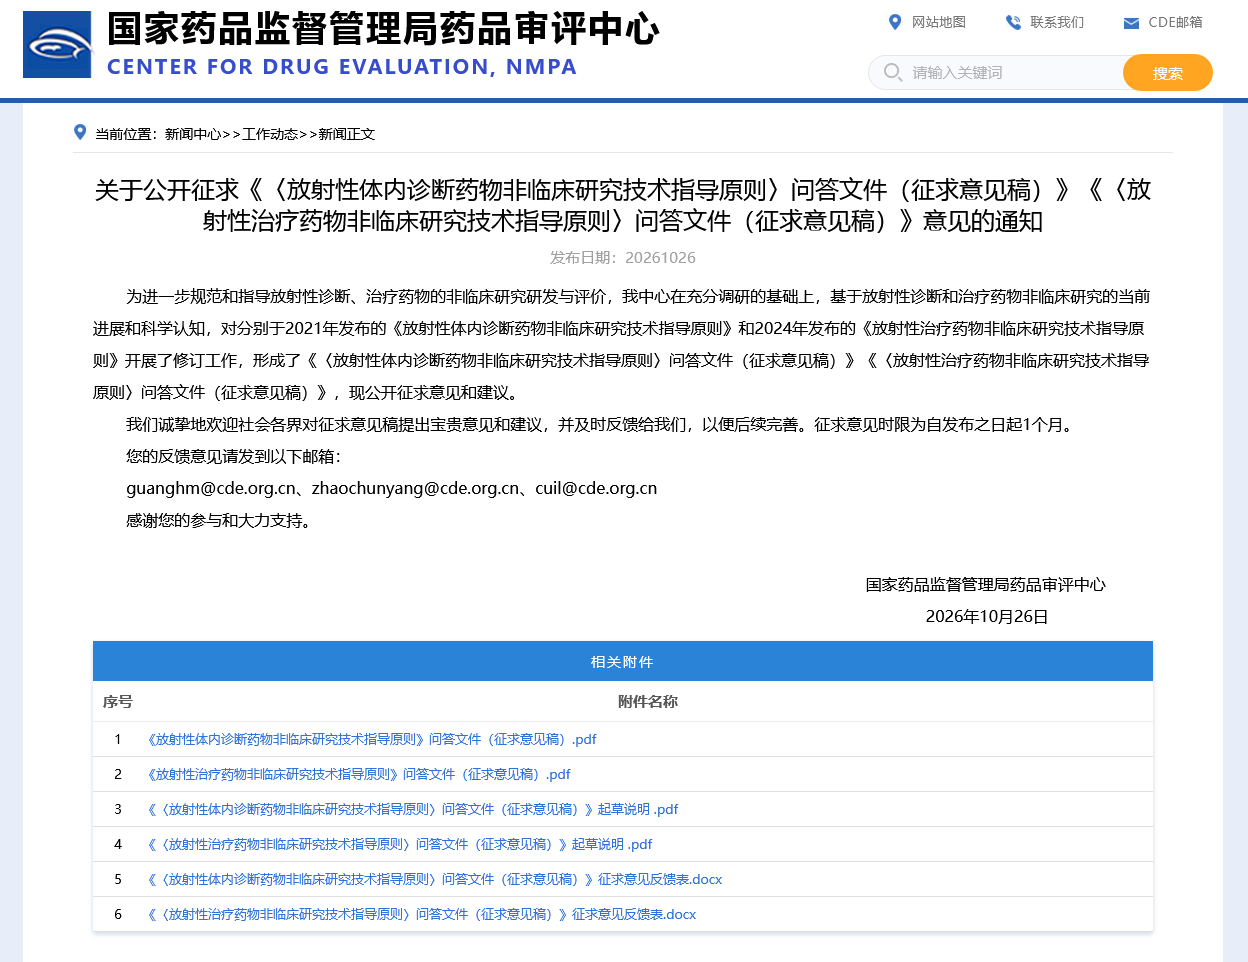Screen dimensions: 1248x962
Task: Click the 发布日期：20261026 line
Action: click(623, 257)
